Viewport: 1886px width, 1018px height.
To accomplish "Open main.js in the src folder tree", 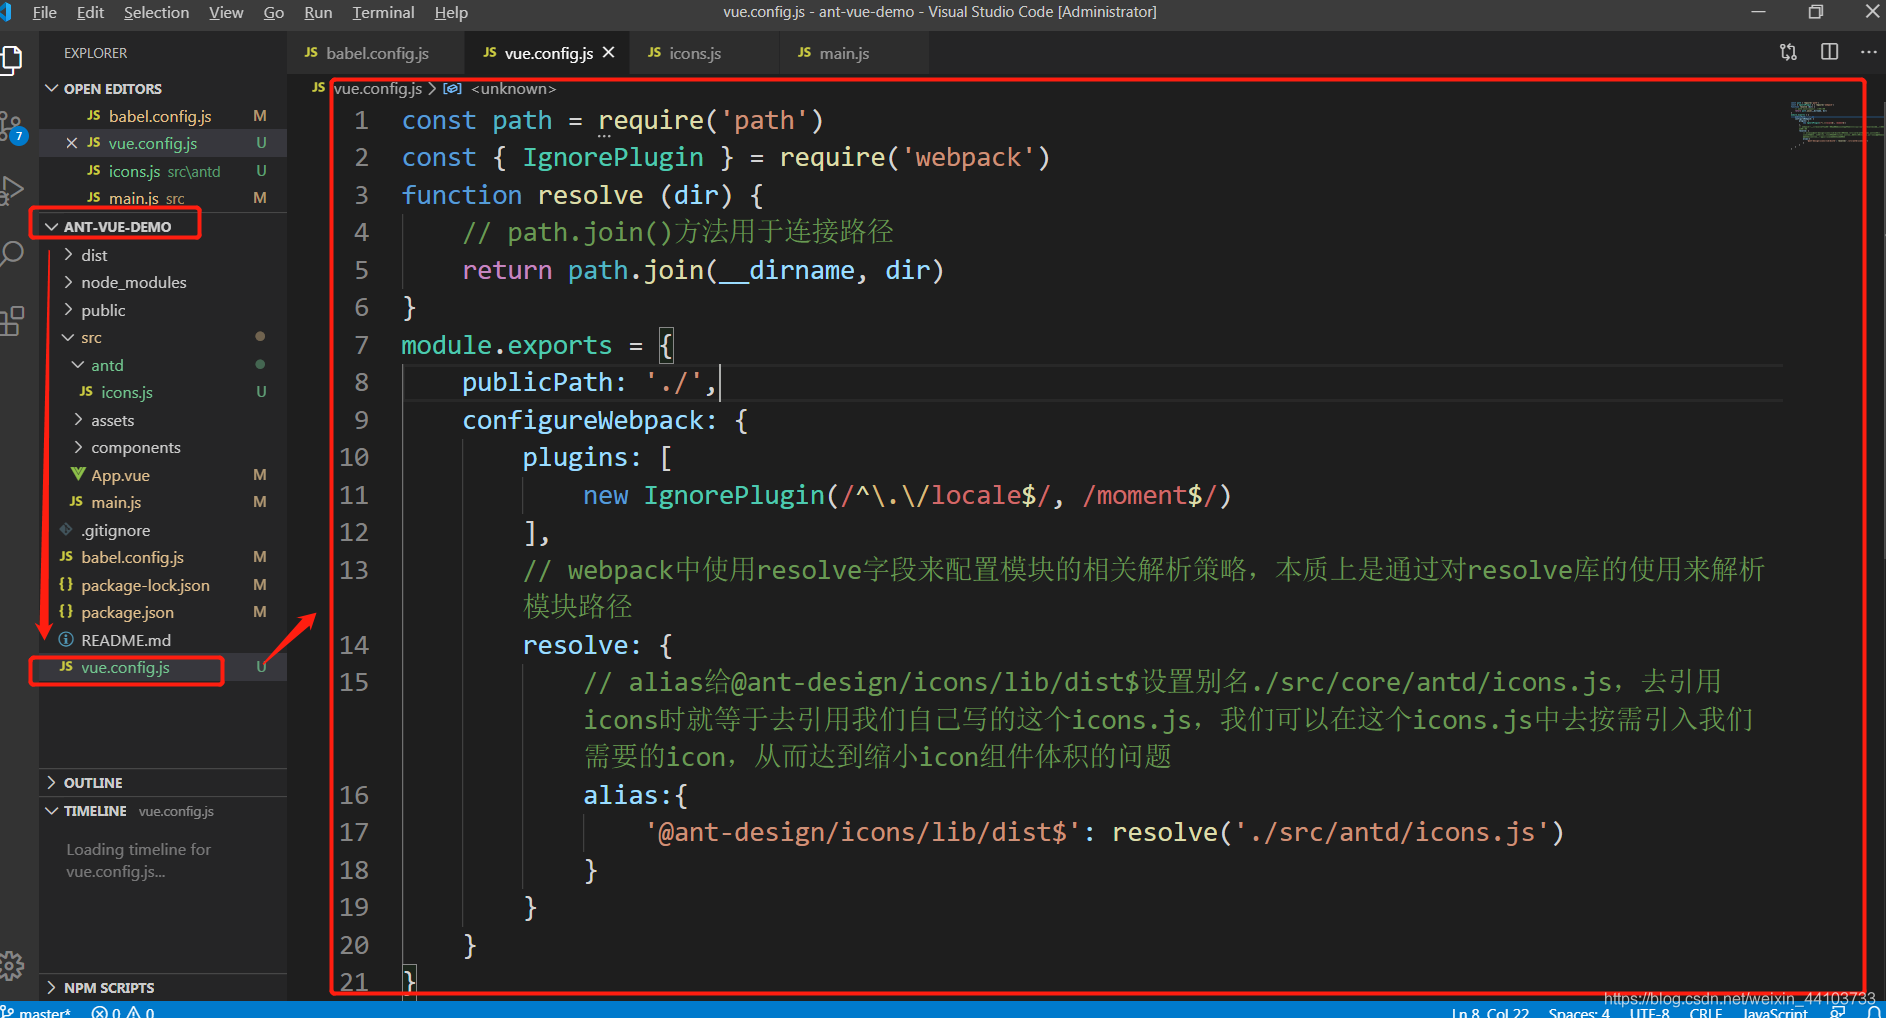I will point(116,502).
